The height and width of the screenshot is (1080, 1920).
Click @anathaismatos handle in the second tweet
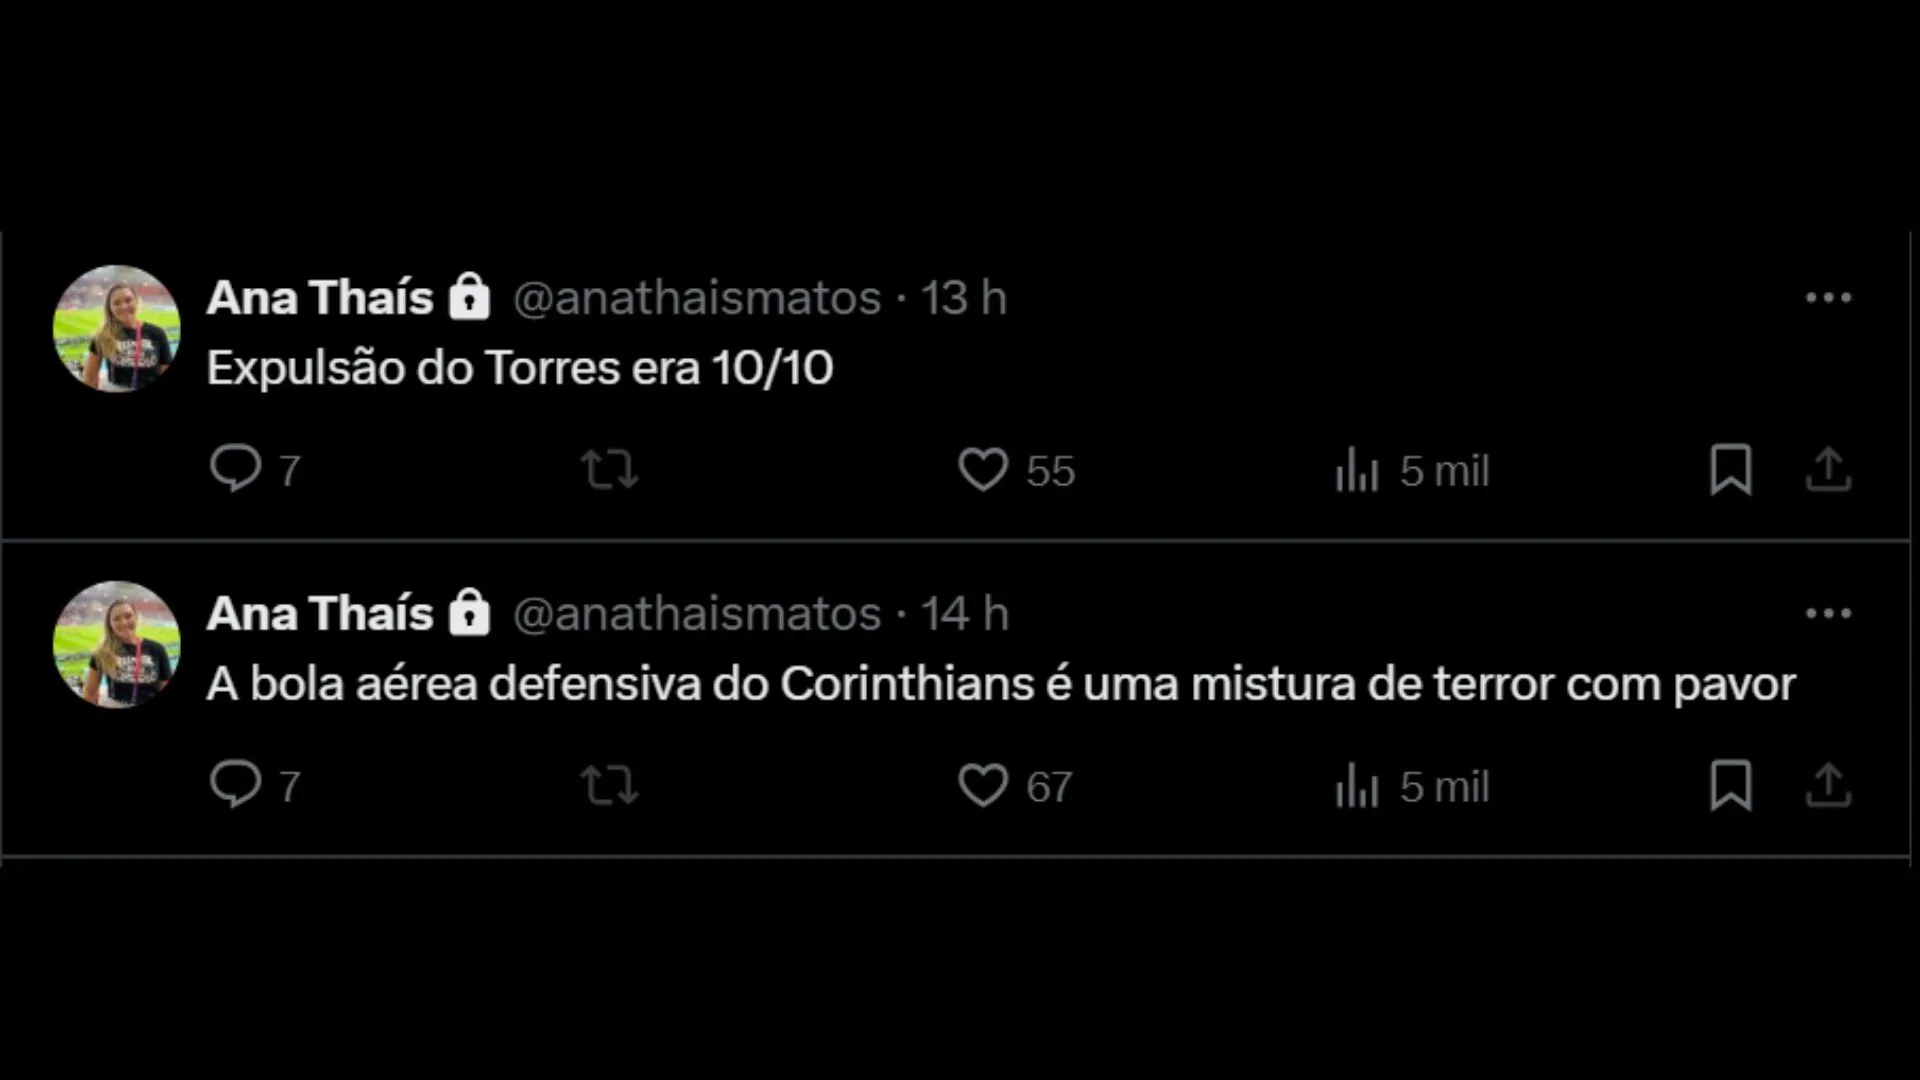click(x=697, y=614)
